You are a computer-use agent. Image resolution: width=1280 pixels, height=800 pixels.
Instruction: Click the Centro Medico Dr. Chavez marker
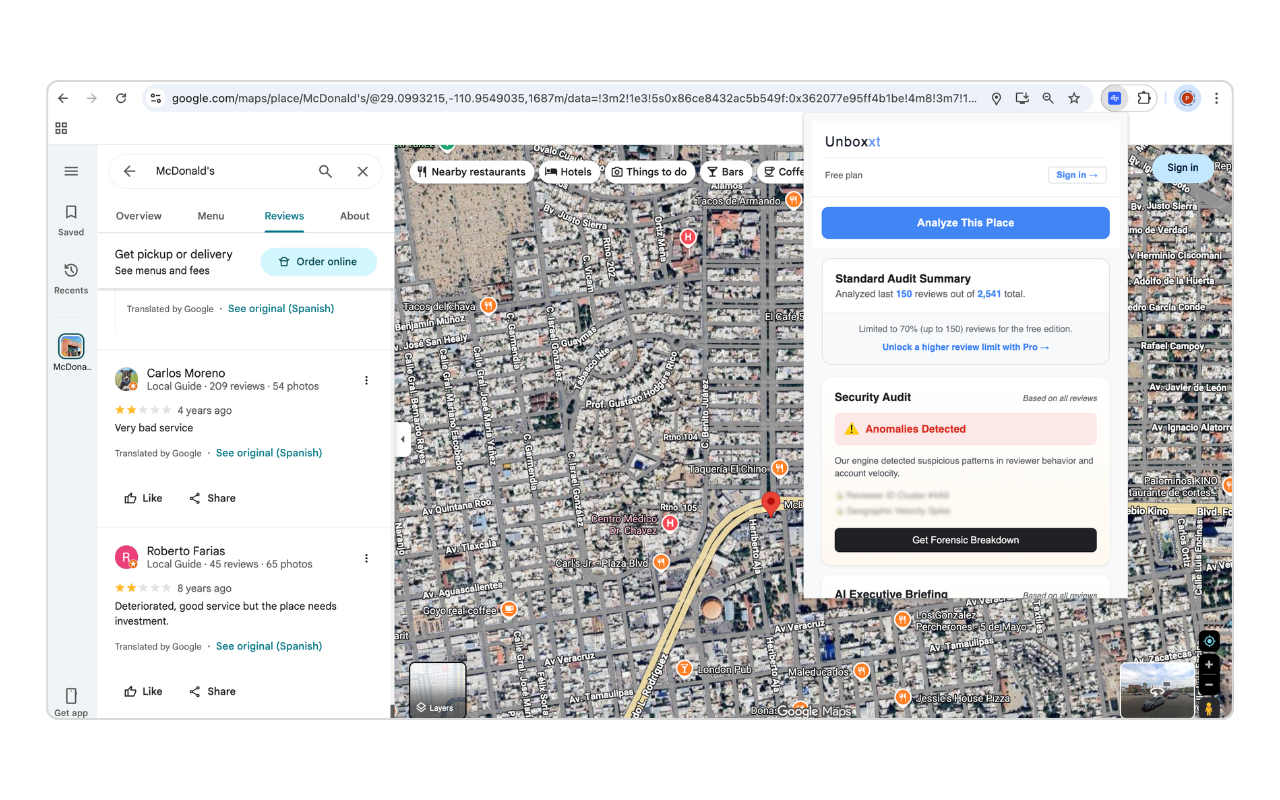point(670,523)
